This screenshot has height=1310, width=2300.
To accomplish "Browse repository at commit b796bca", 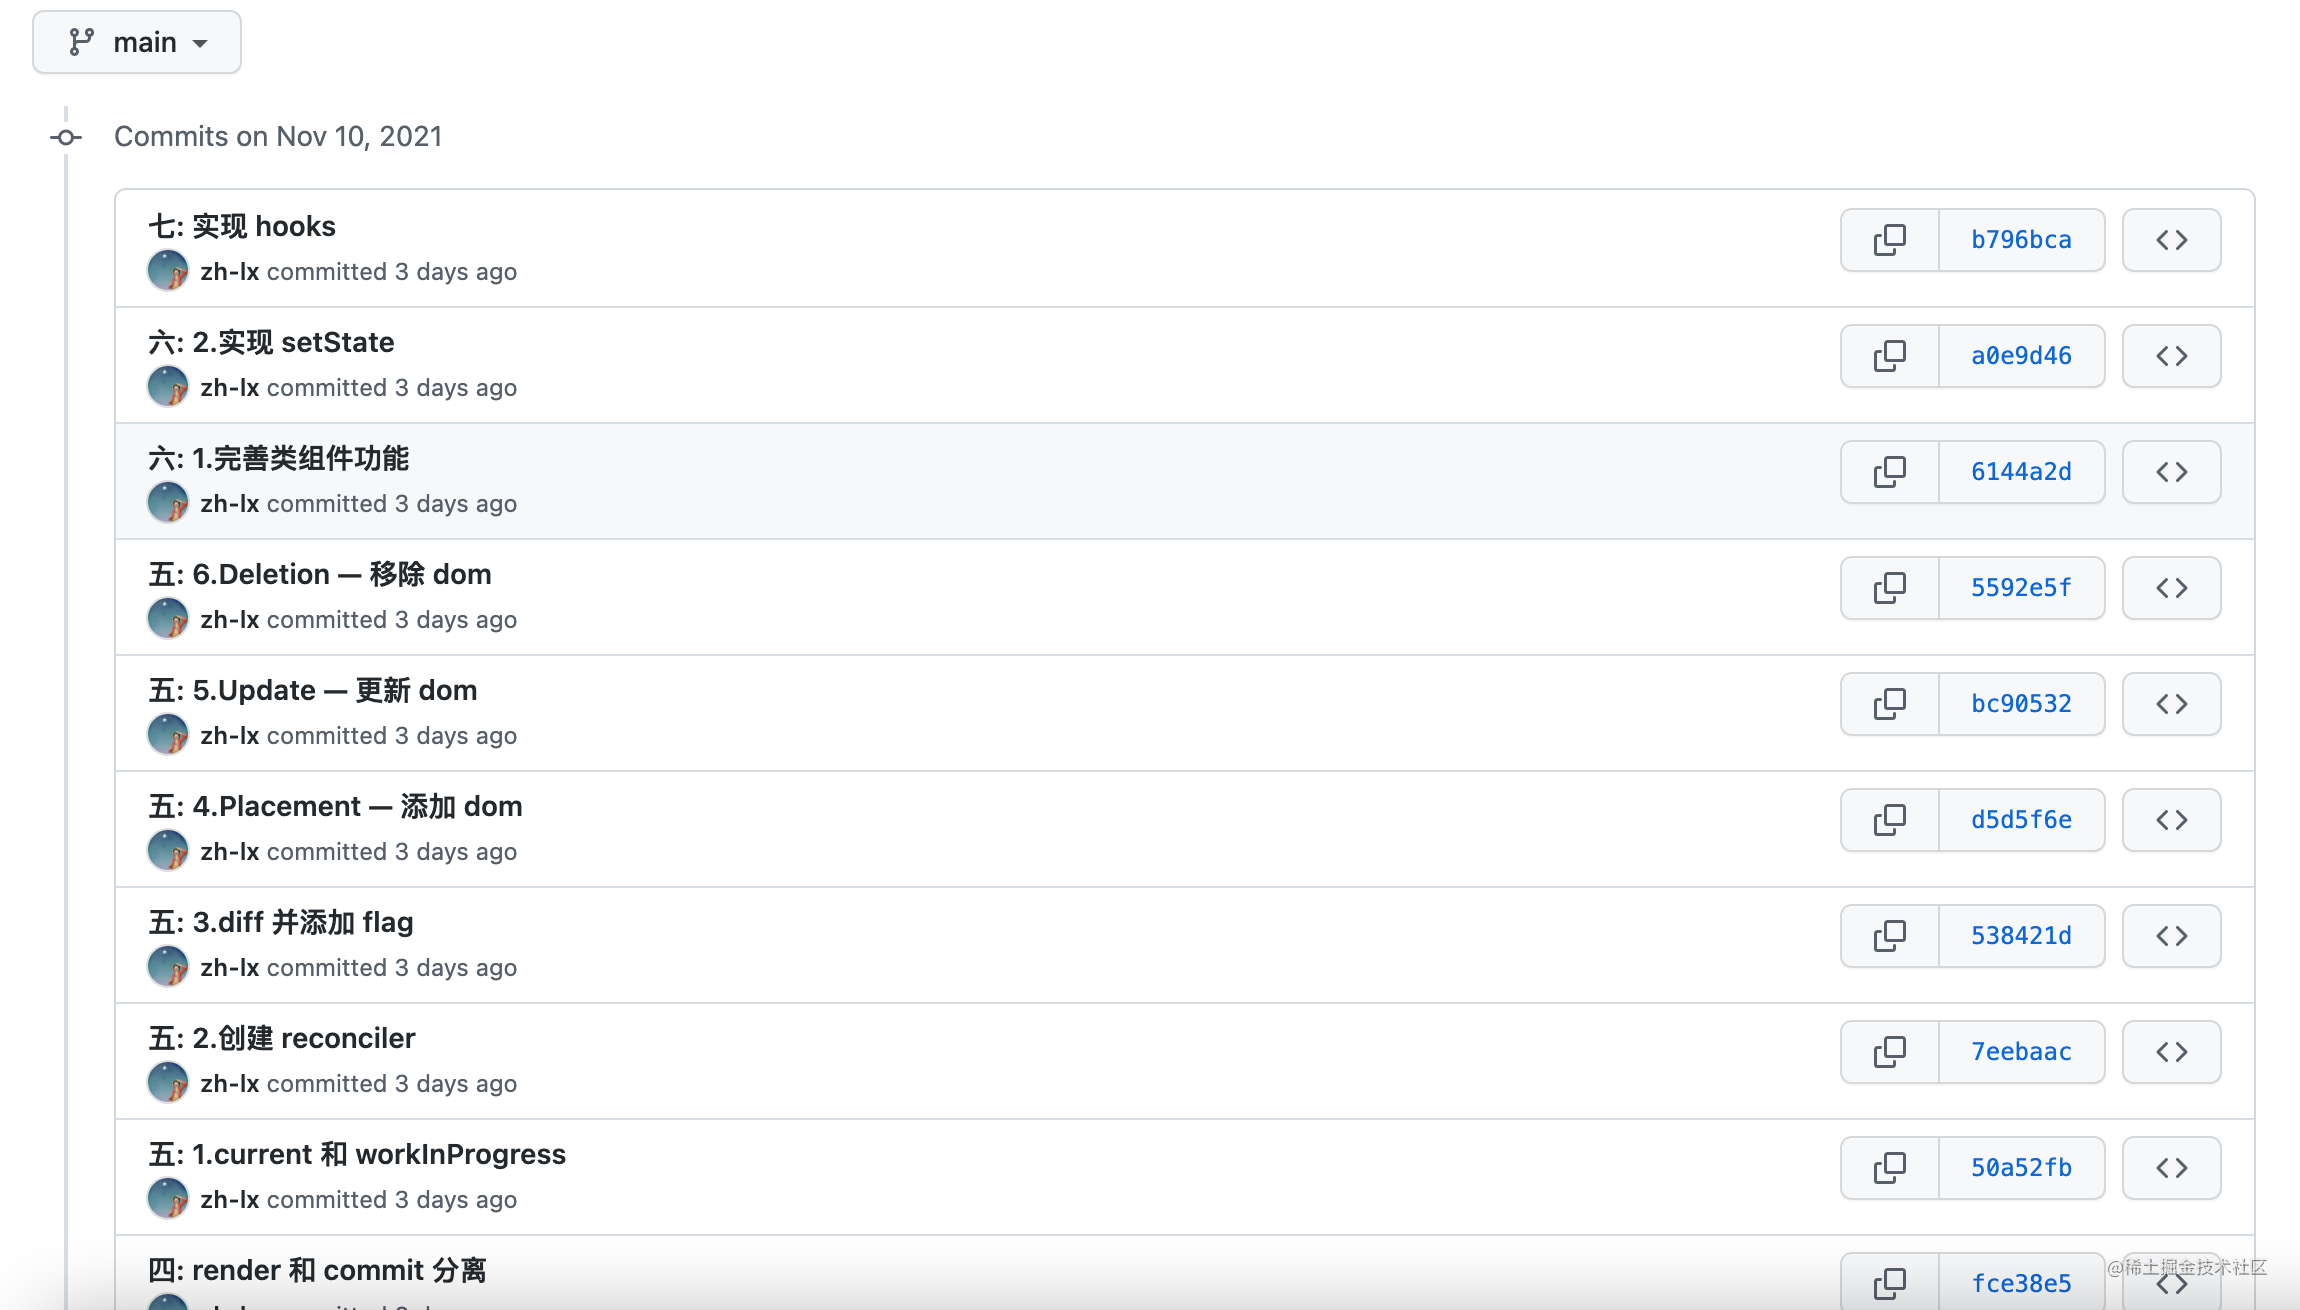I will [2171, 240].
